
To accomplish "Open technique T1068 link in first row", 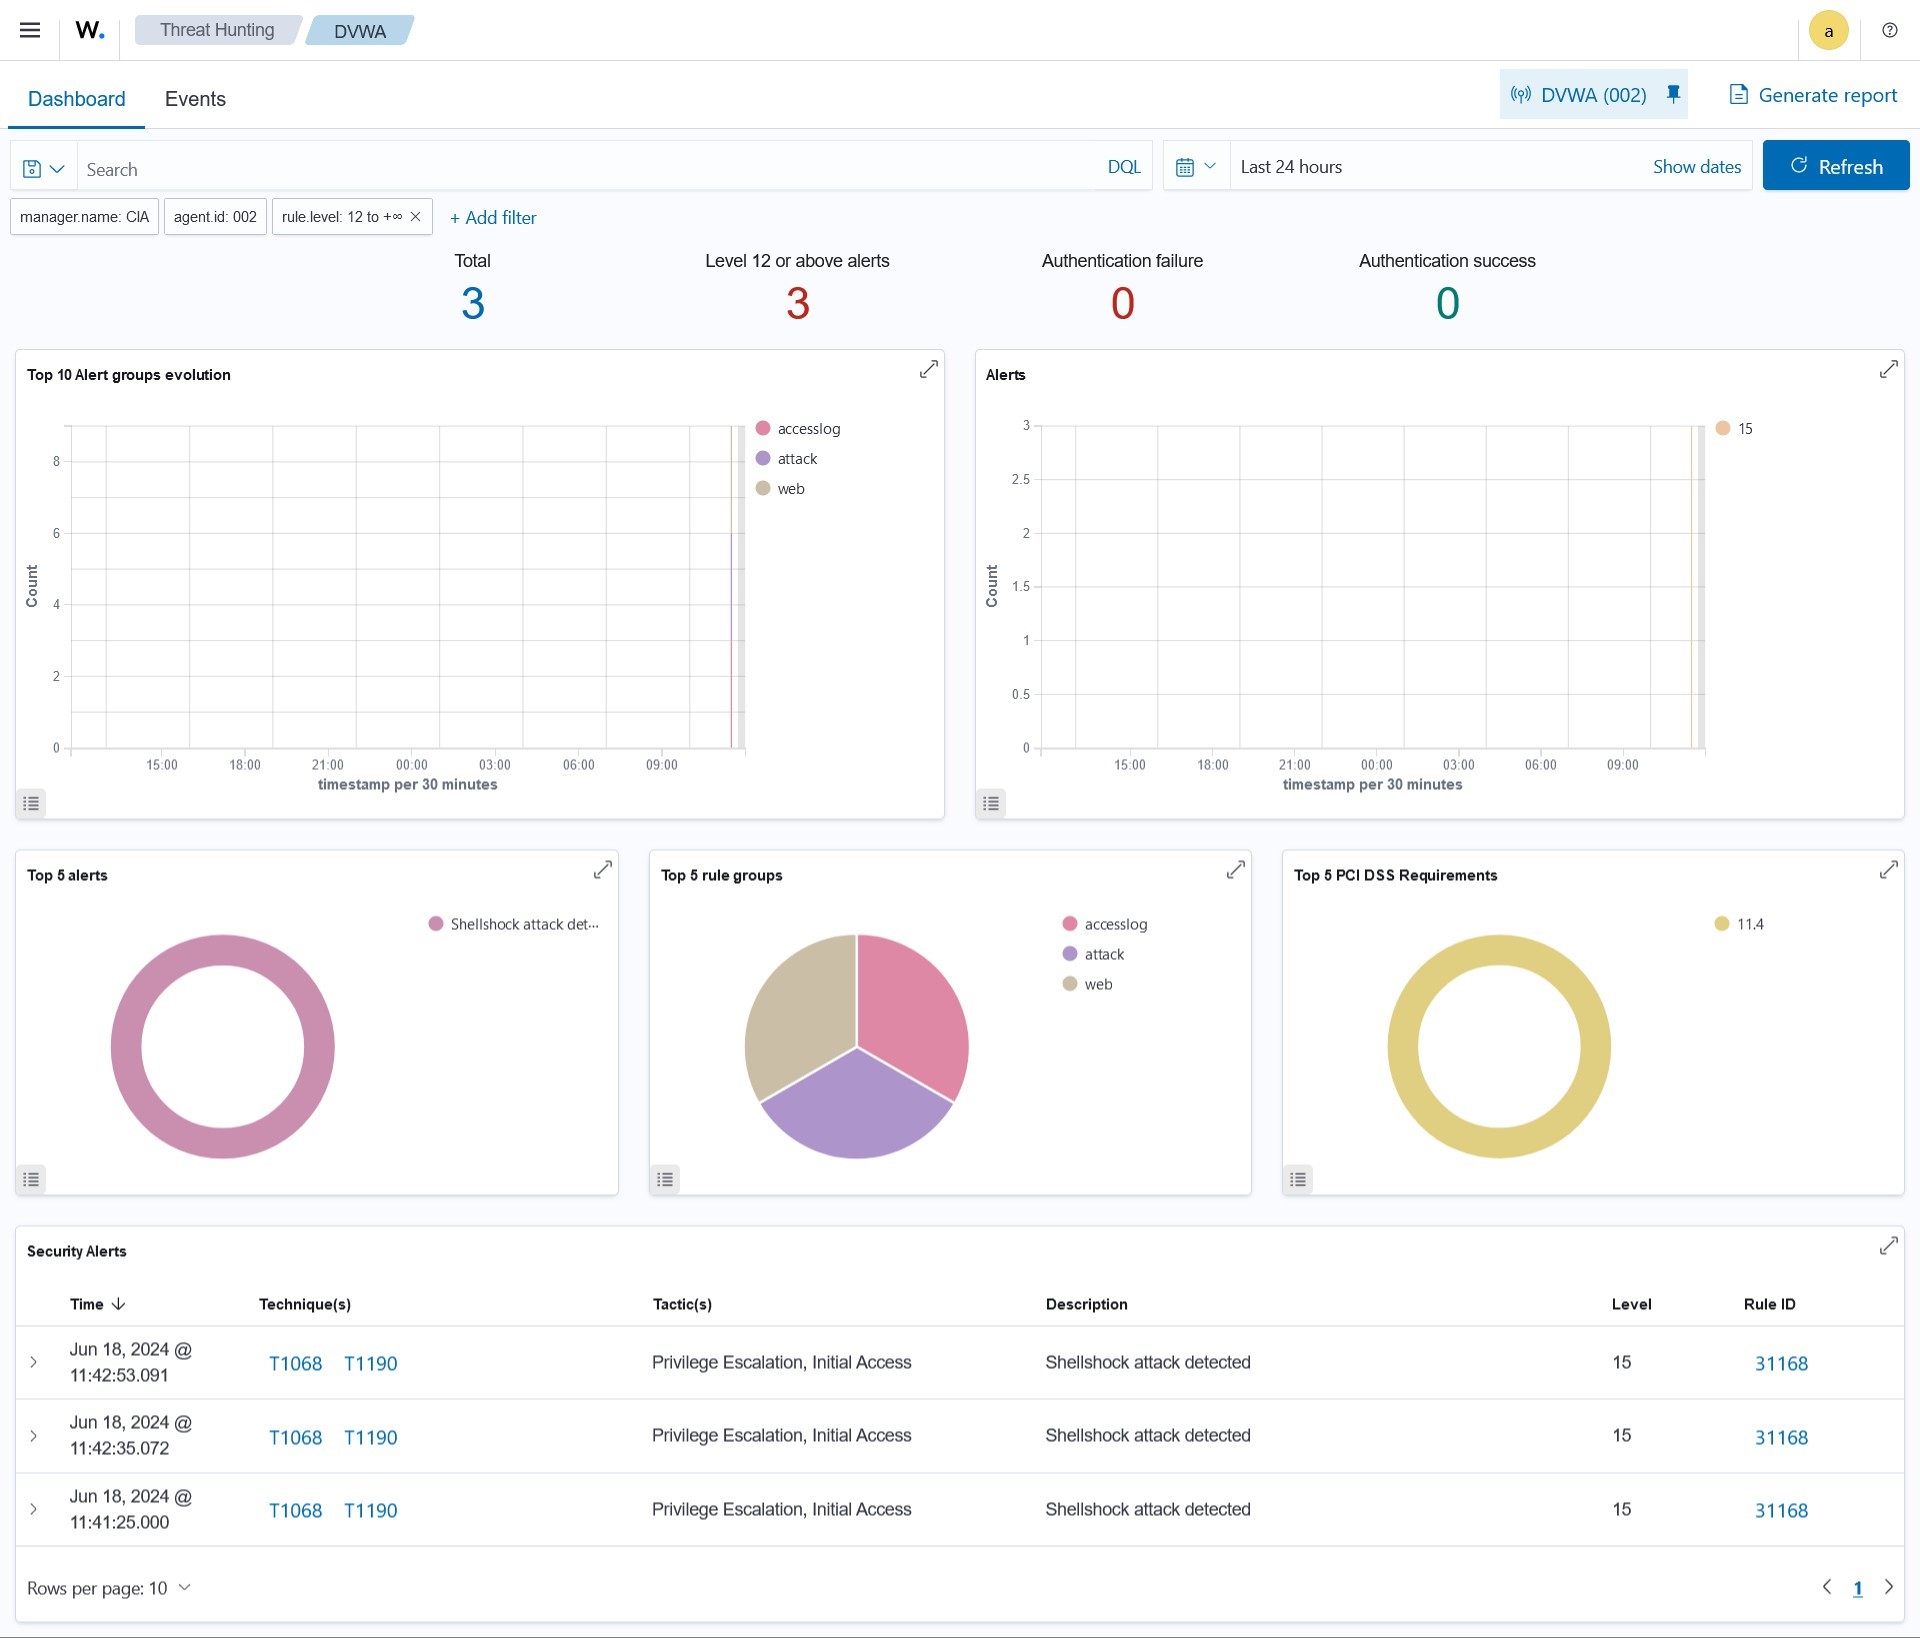I will (295, 1363).
